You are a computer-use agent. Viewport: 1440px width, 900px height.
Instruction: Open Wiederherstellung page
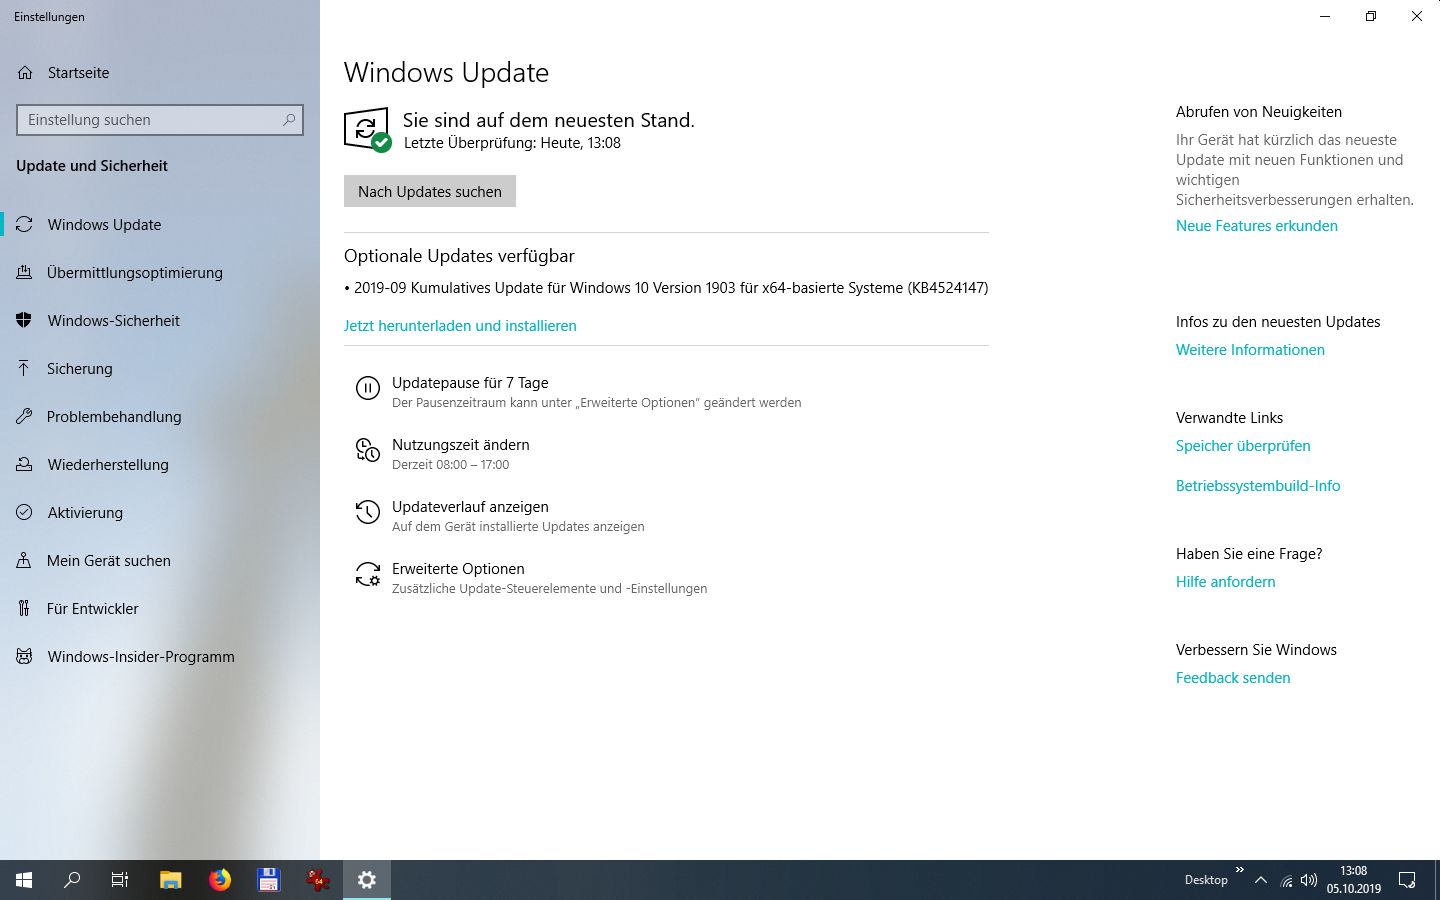[x=160, y=465]
